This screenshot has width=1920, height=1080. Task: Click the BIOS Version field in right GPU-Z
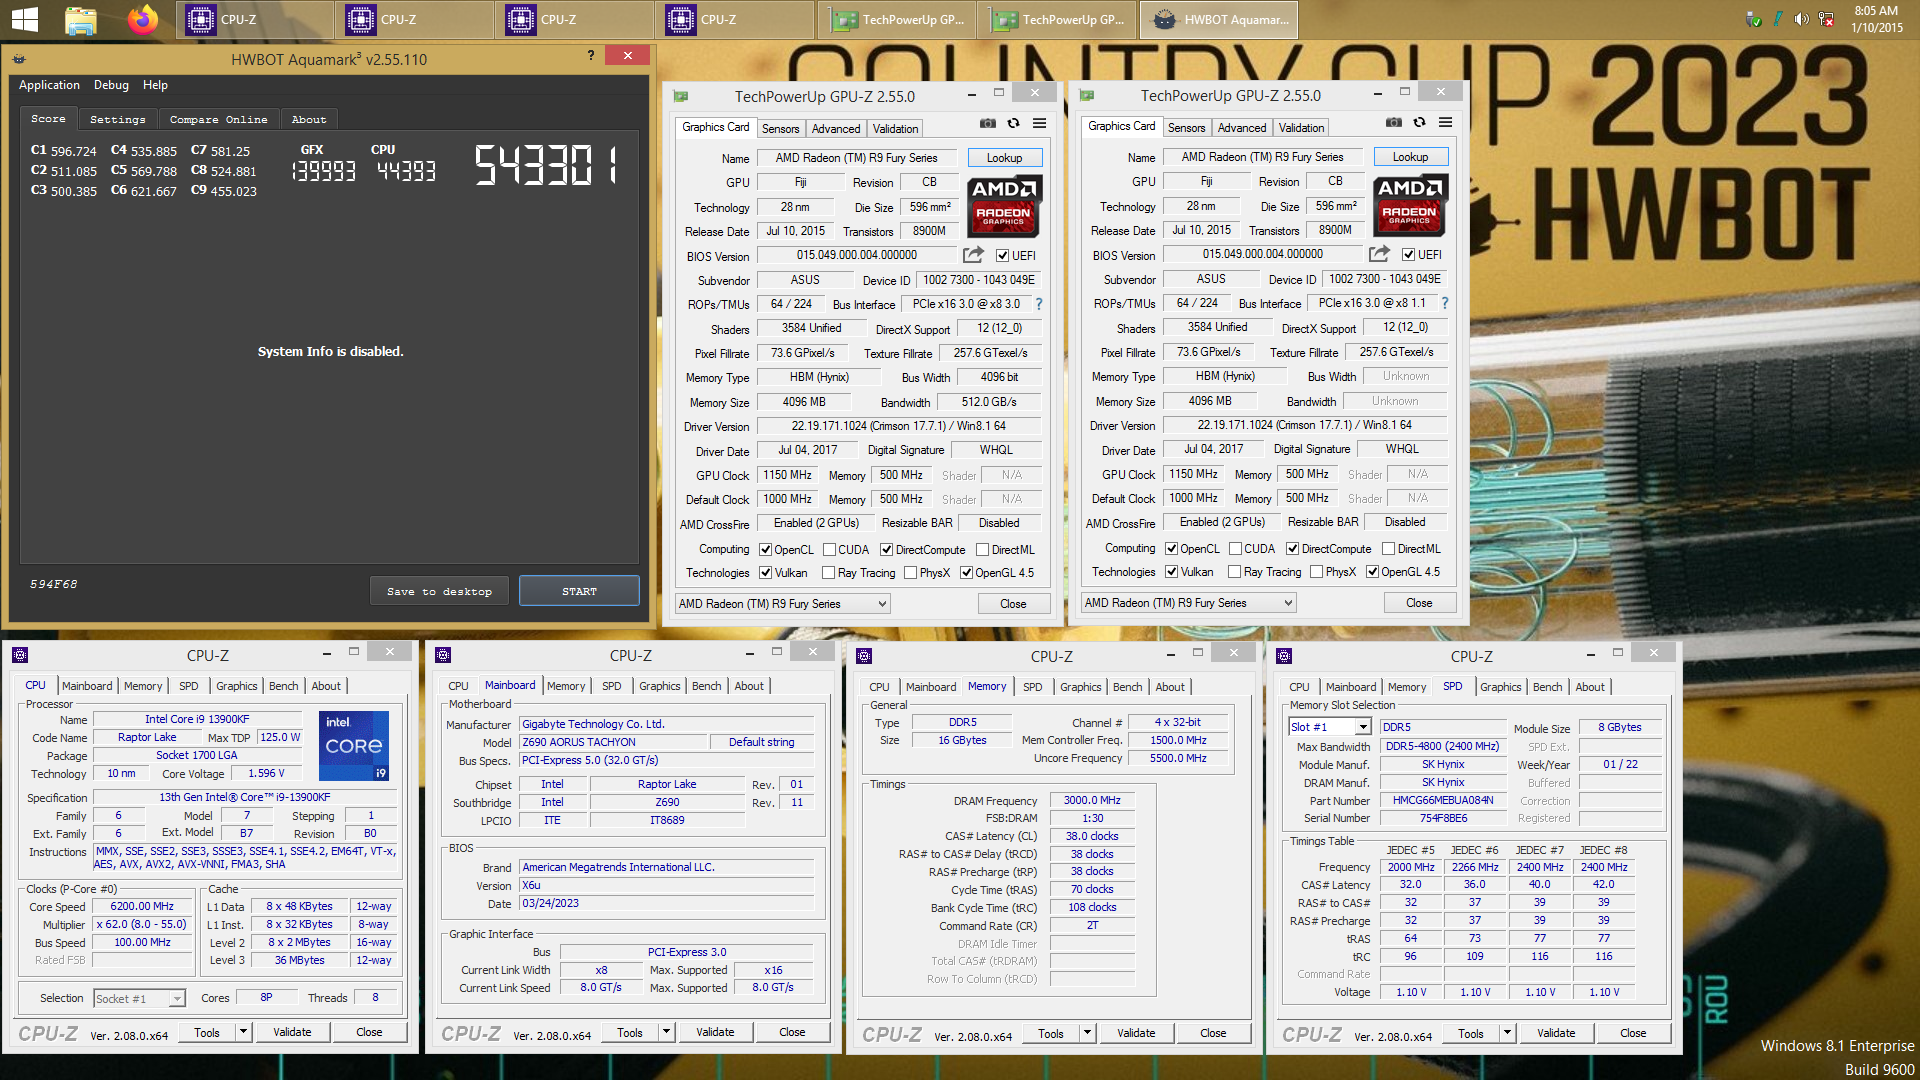1262,254
